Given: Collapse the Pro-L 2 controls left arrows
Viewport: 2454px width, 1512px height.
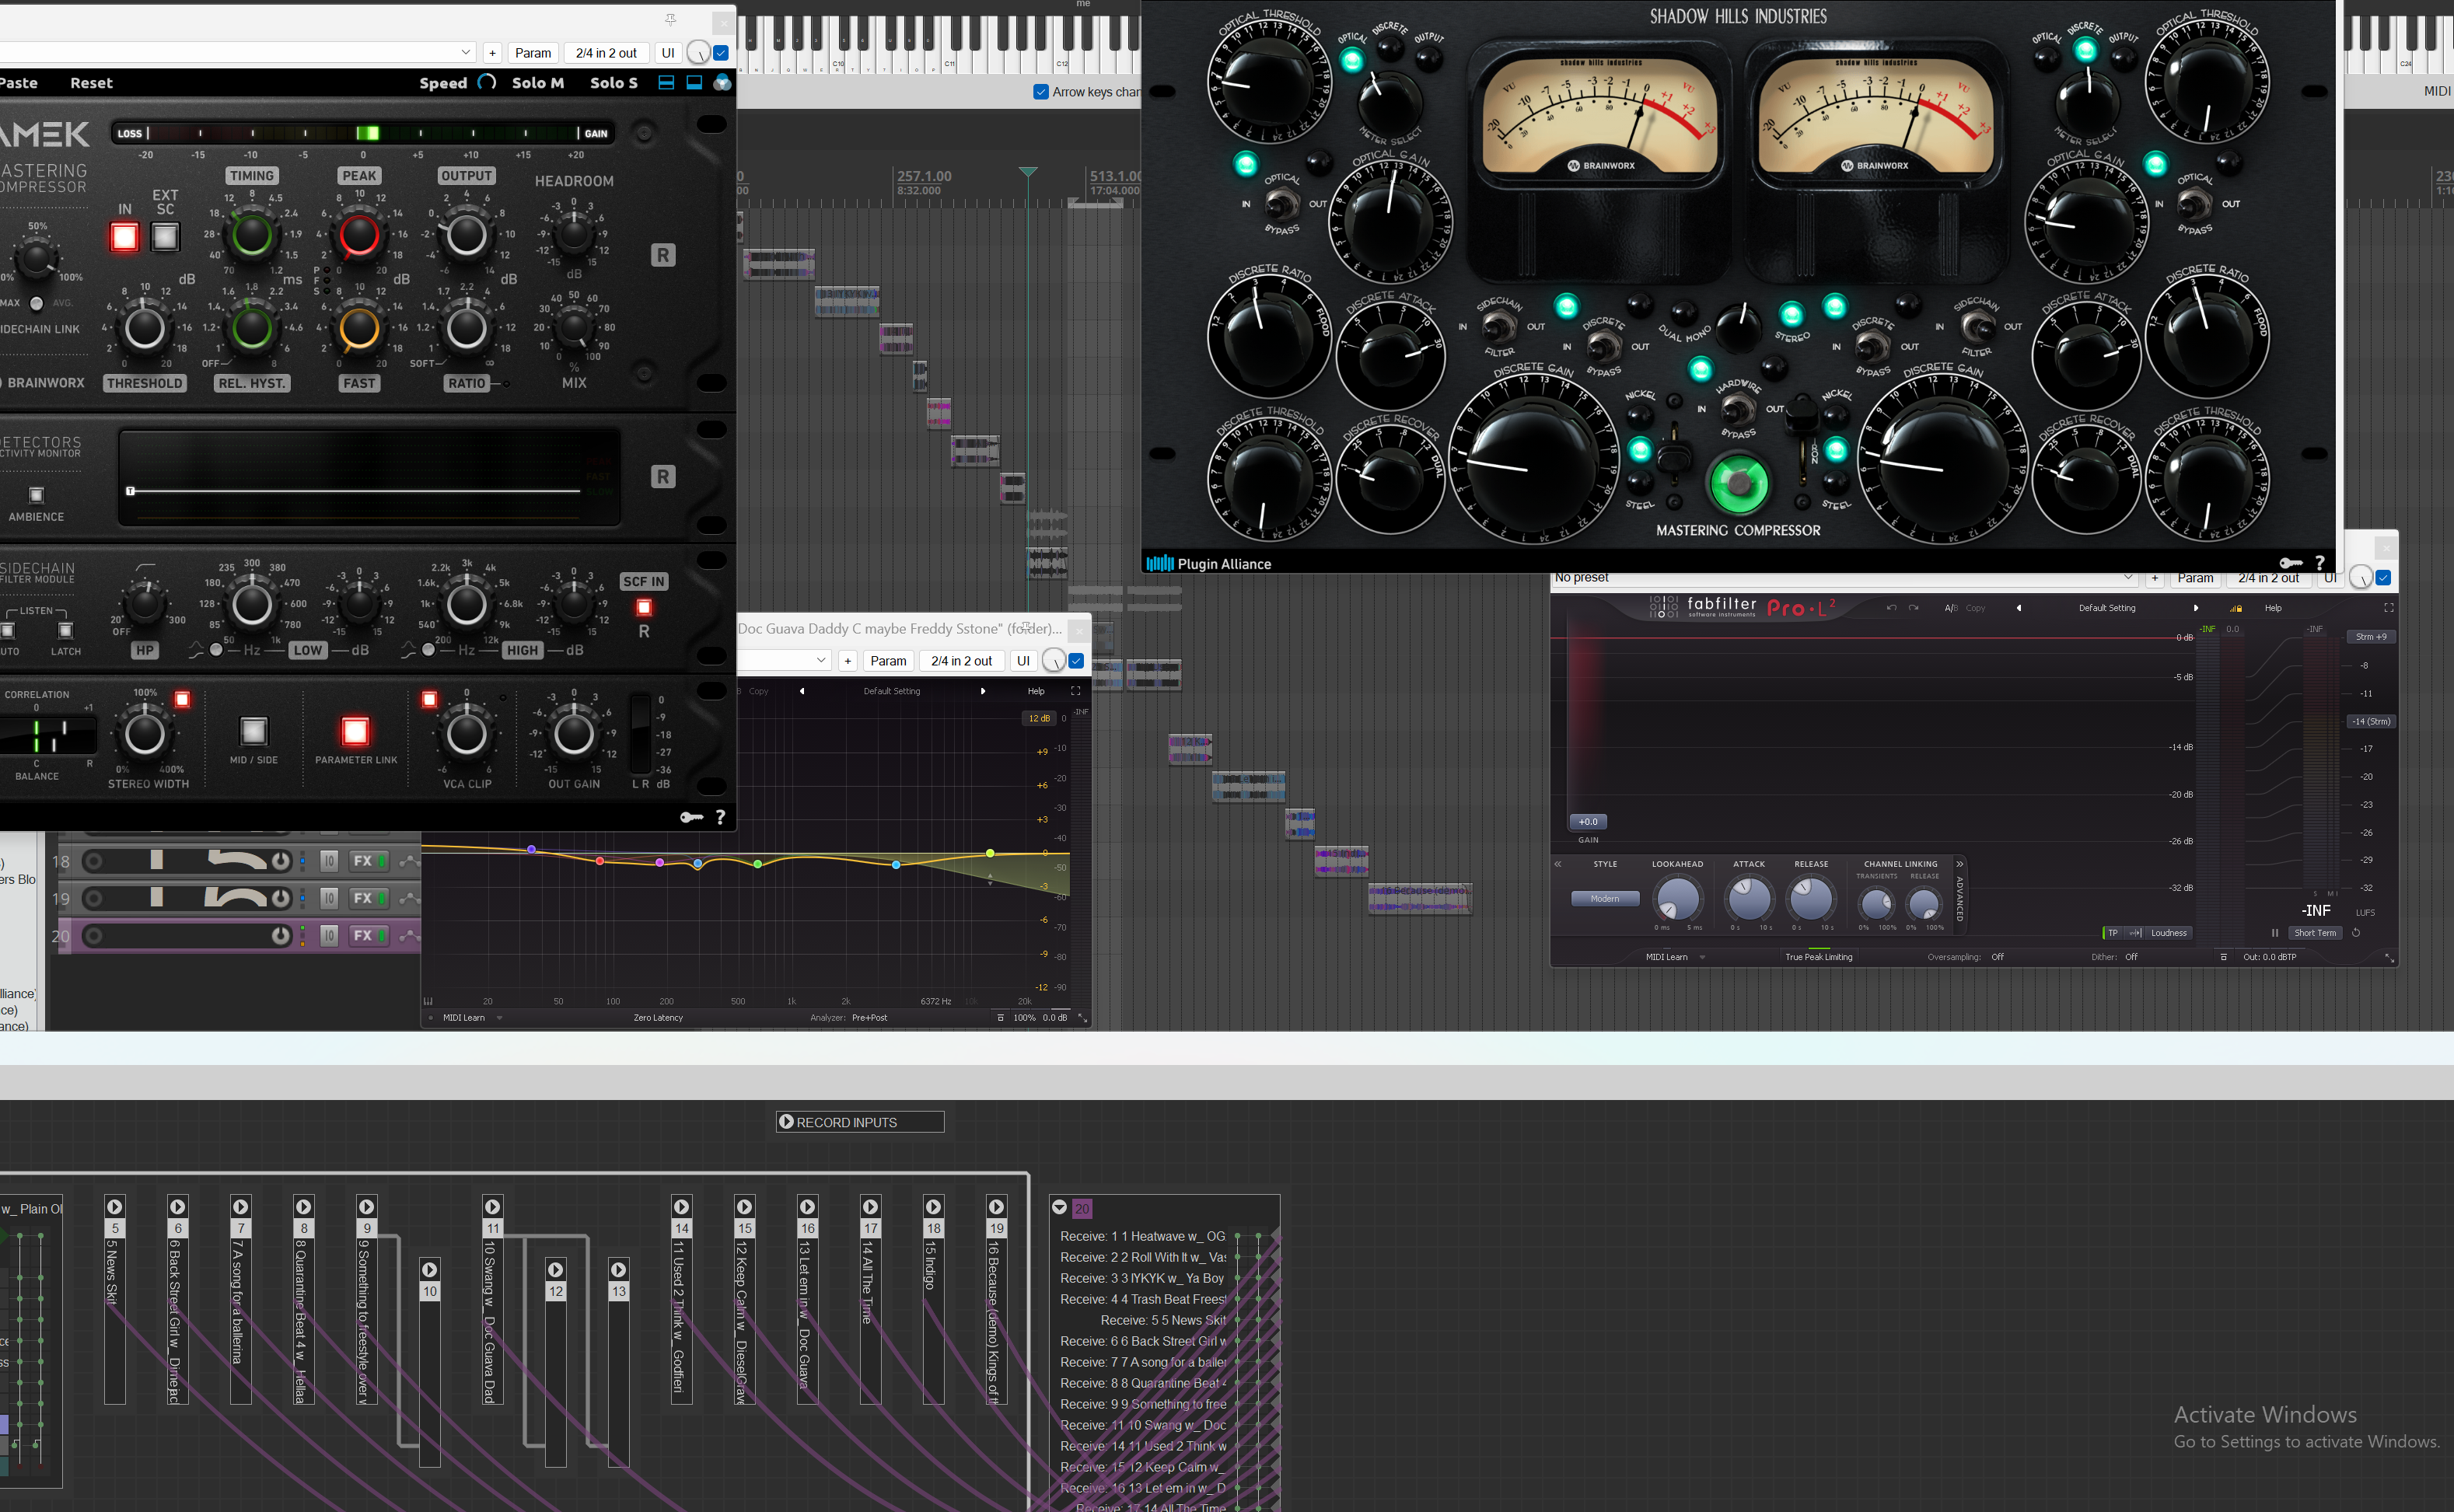Looking at the screenshot, I should (1558, 864).
